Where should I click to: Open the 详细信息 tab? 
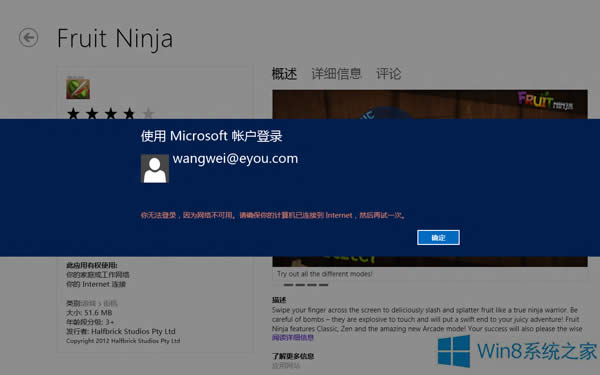336,73
